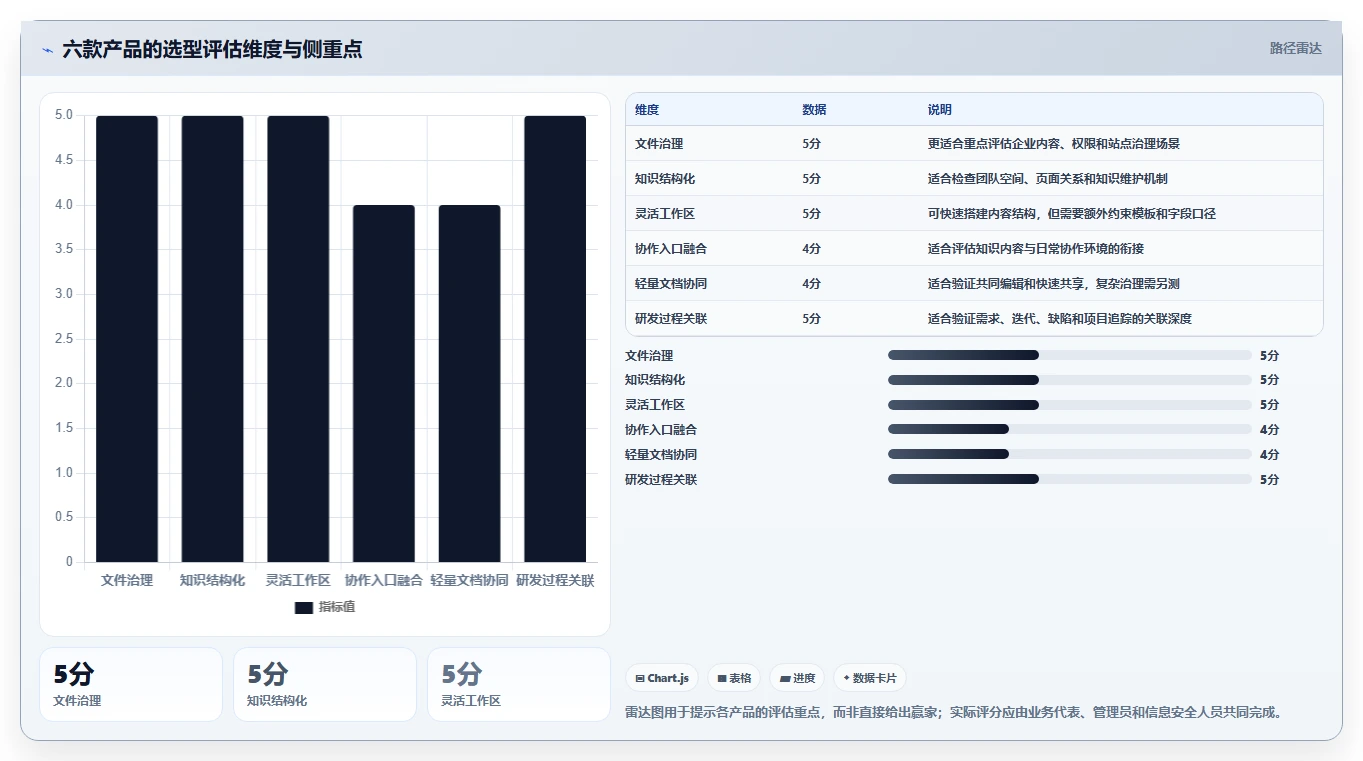This screenshot has width=1363, height=761.
Task: Open the 灵活工作区 5分 data card
Action: coord(519,684)
